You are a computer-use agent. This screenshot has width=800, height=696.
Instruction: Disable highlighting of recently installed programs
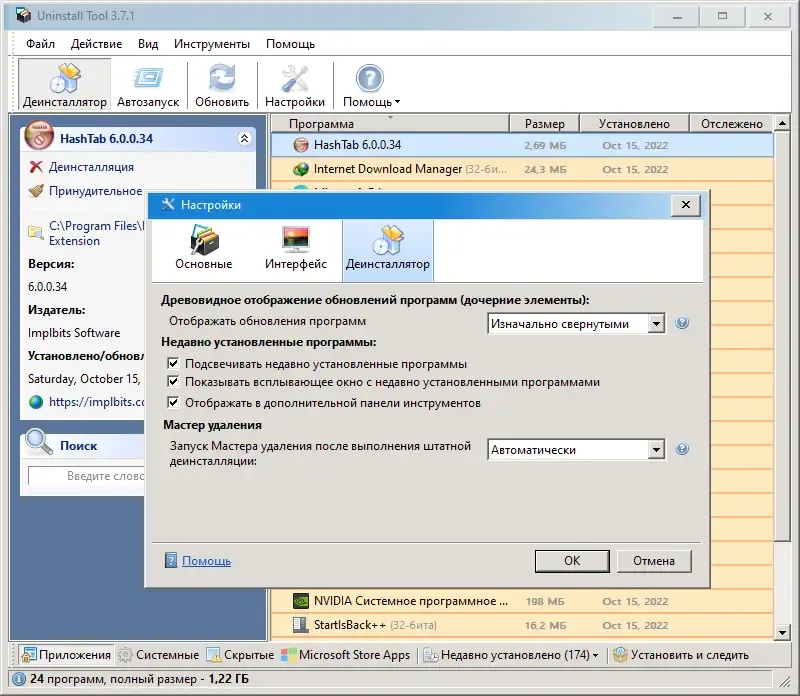tap(175, 365)
